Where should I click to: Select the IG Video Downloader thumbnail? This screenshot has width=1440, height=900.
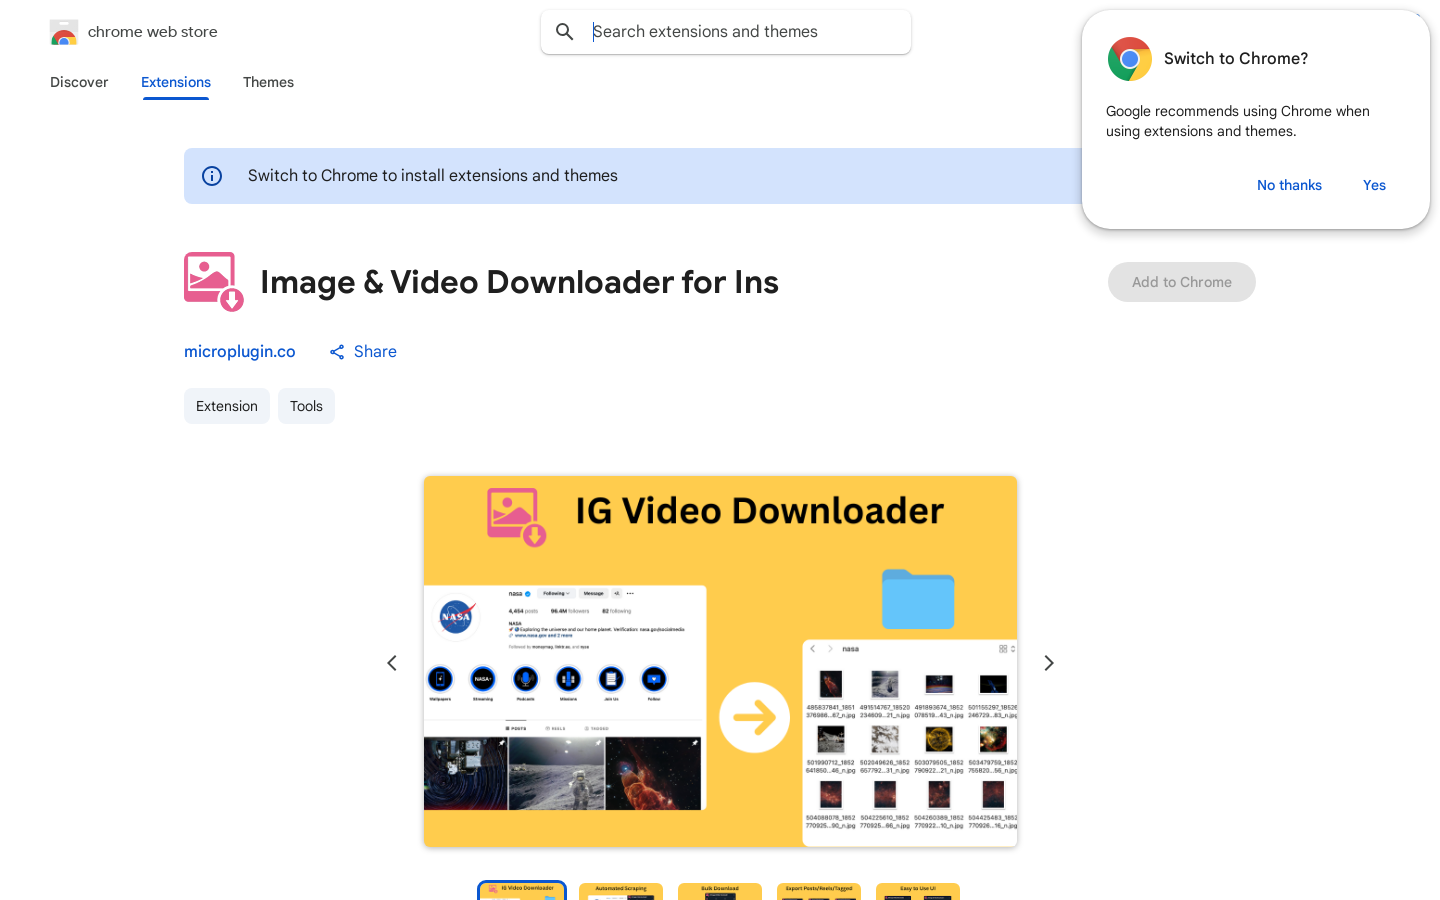522,891
